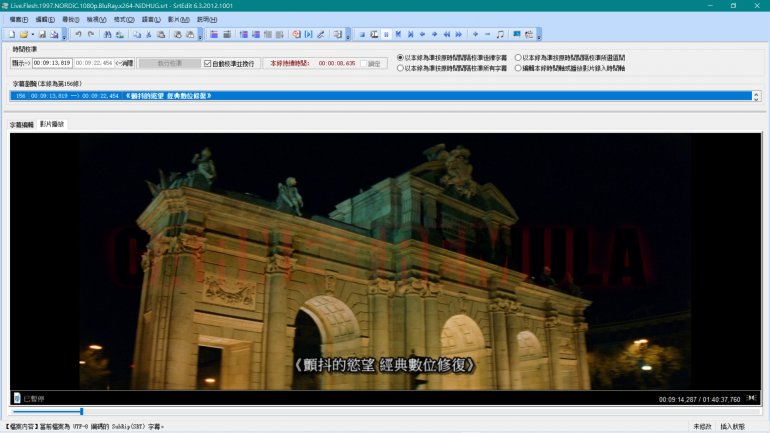The image size is (770, 433).
Task: Expand the overflow arrow at the playback toolbar's end
Action: point(539,35)
